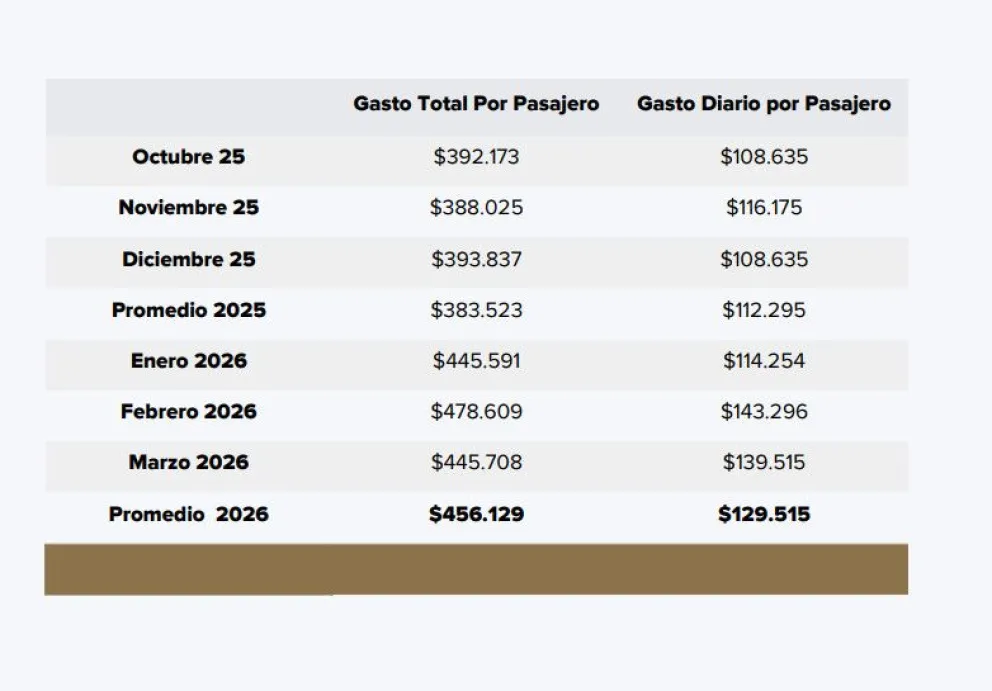Select the $383.523 average 2025 value
The width and height of the screenshot is (992, 691).
click(x=476, y=310)
